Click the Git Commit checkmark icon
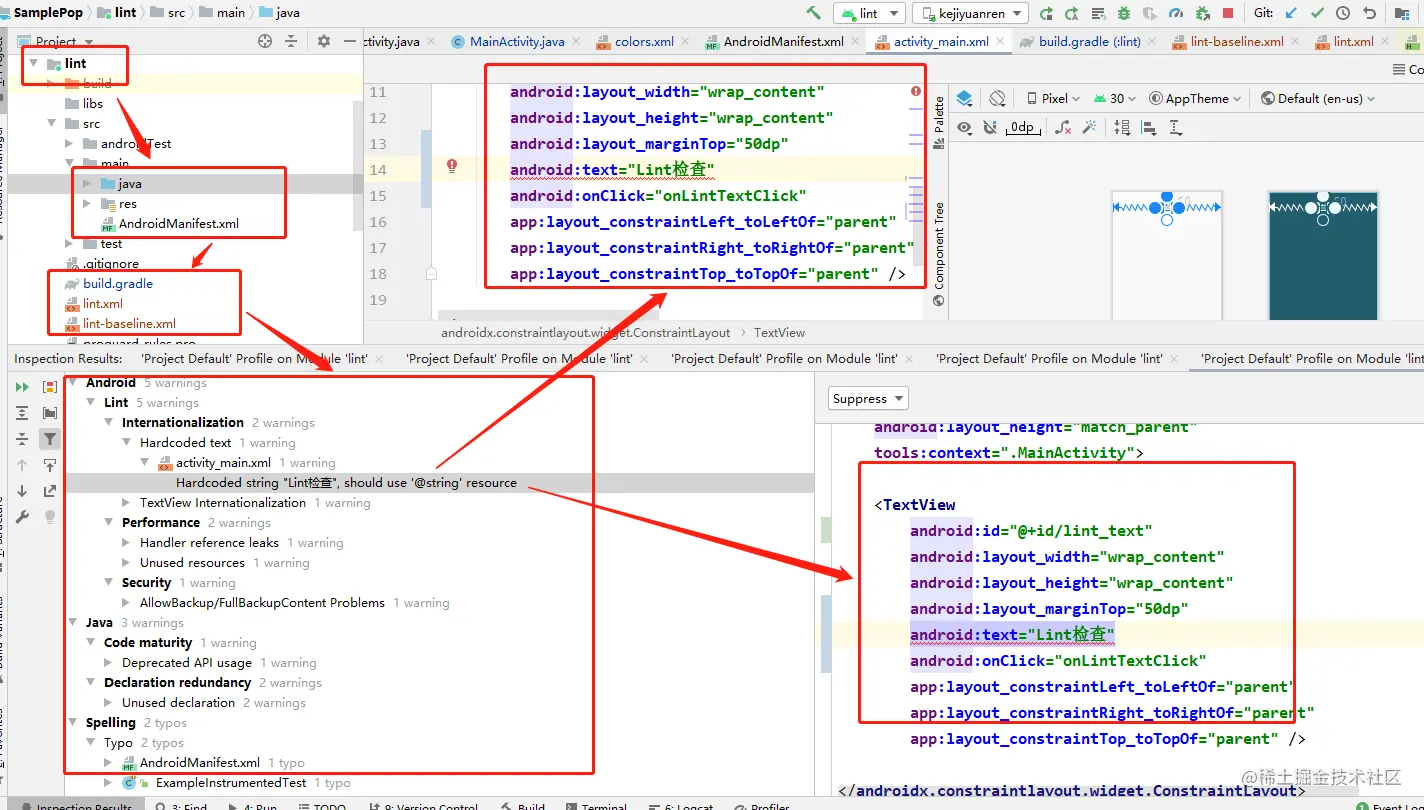This screenshot has height=810, width=1424. tap(1317, 13)
